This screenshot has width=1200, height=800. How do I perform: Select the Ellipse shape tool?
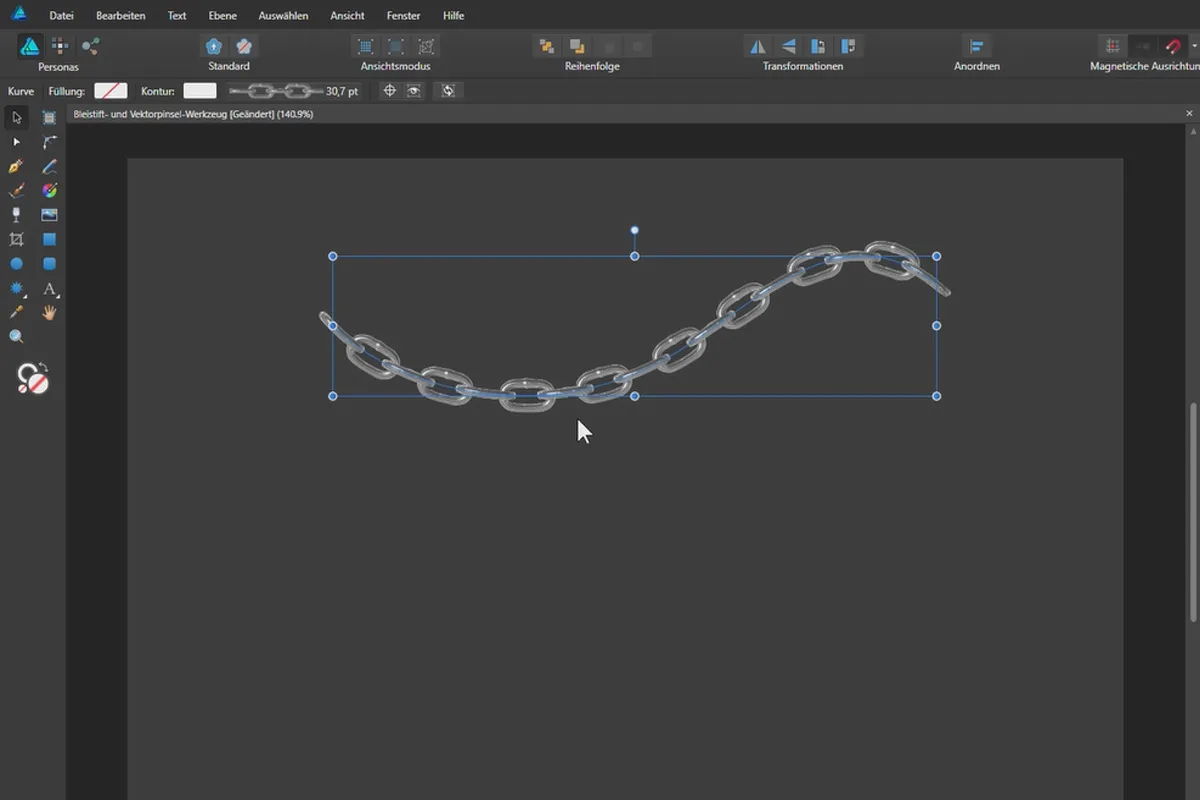[16, 264]
